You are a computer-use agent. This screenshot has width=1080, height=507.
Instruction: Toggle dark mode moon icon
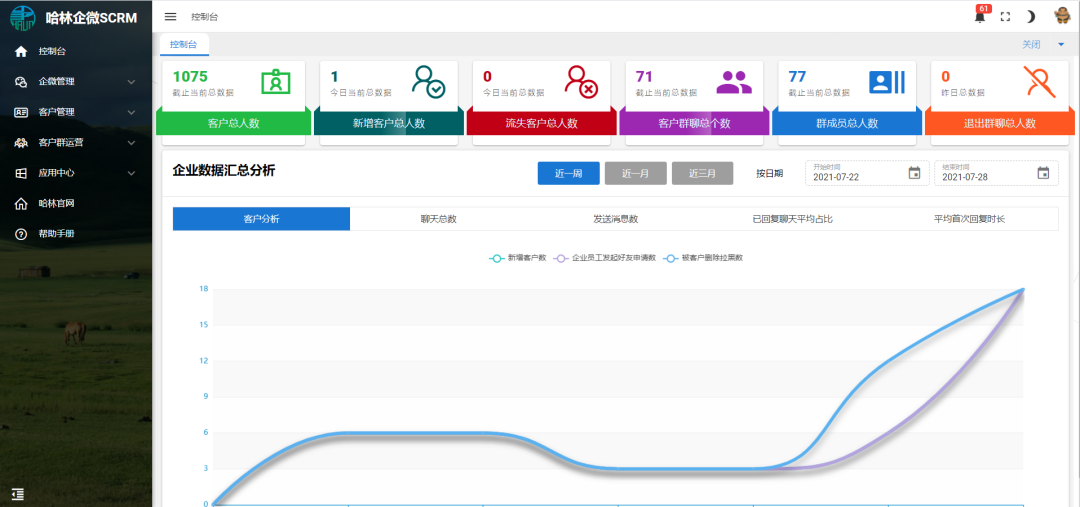pos(1030,17)
